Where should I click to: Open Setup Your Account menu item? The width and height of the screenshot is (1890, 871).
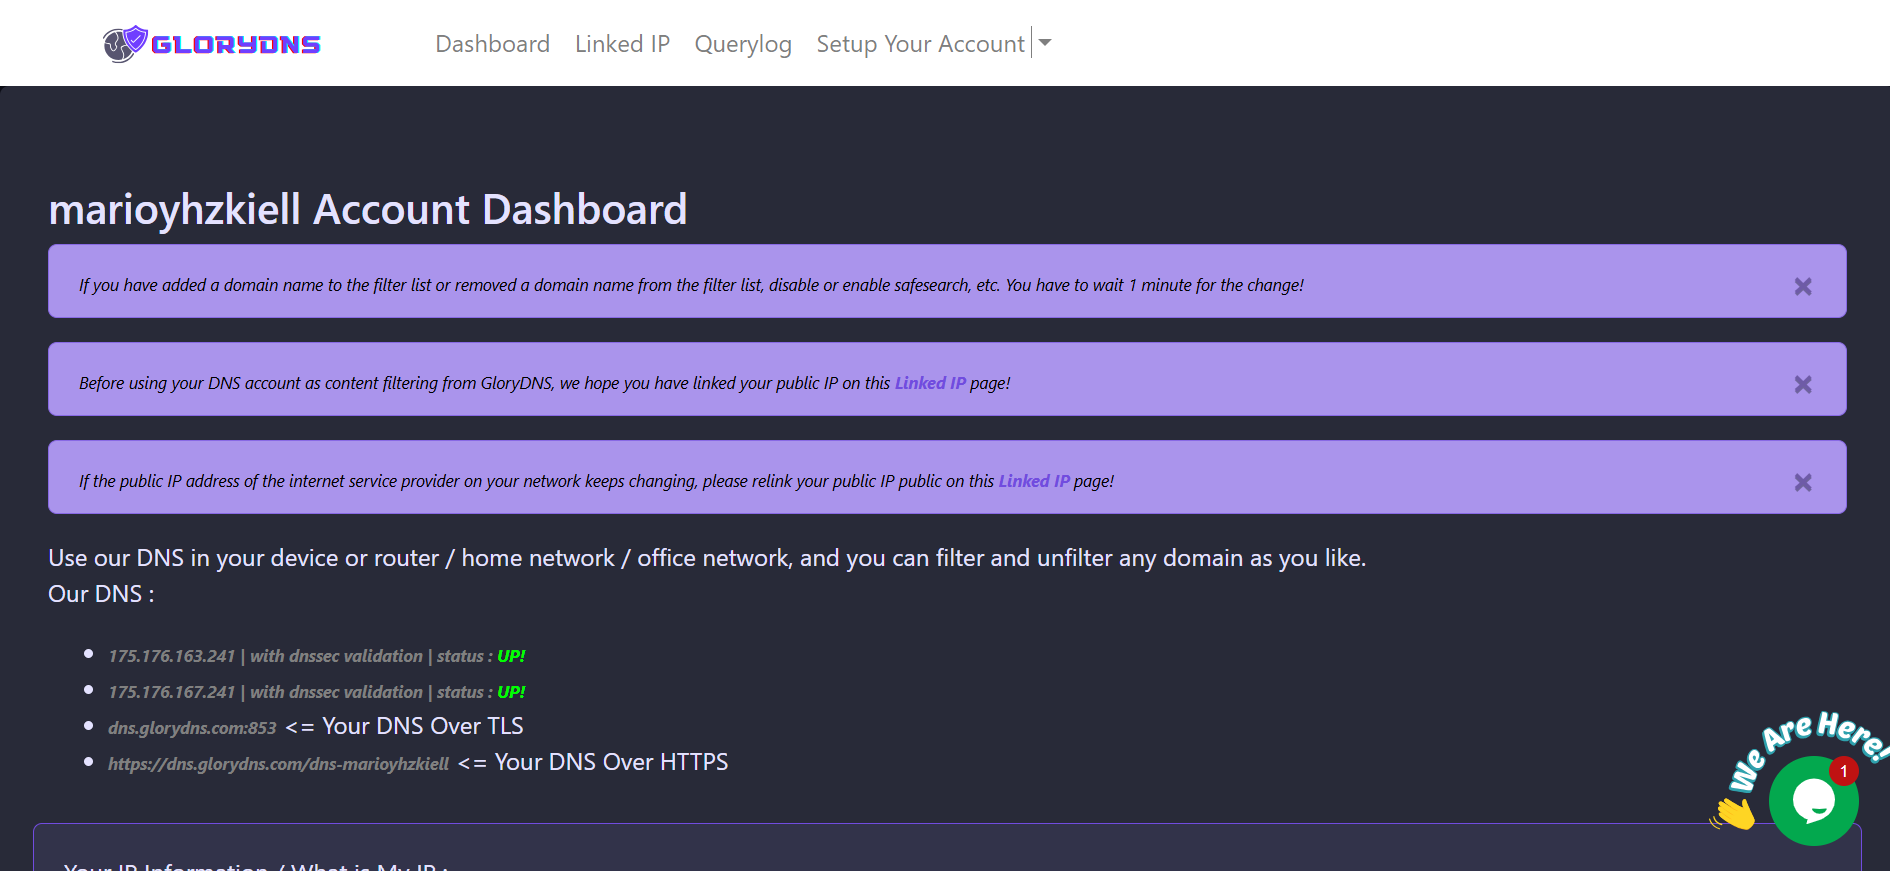[x=920, y=44]
